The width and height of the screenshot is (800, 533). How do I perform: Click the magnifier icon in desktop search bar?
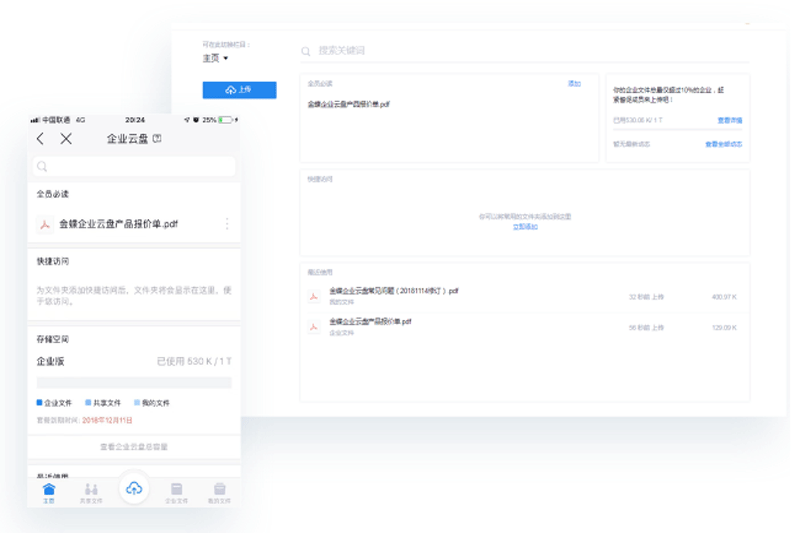307,50
